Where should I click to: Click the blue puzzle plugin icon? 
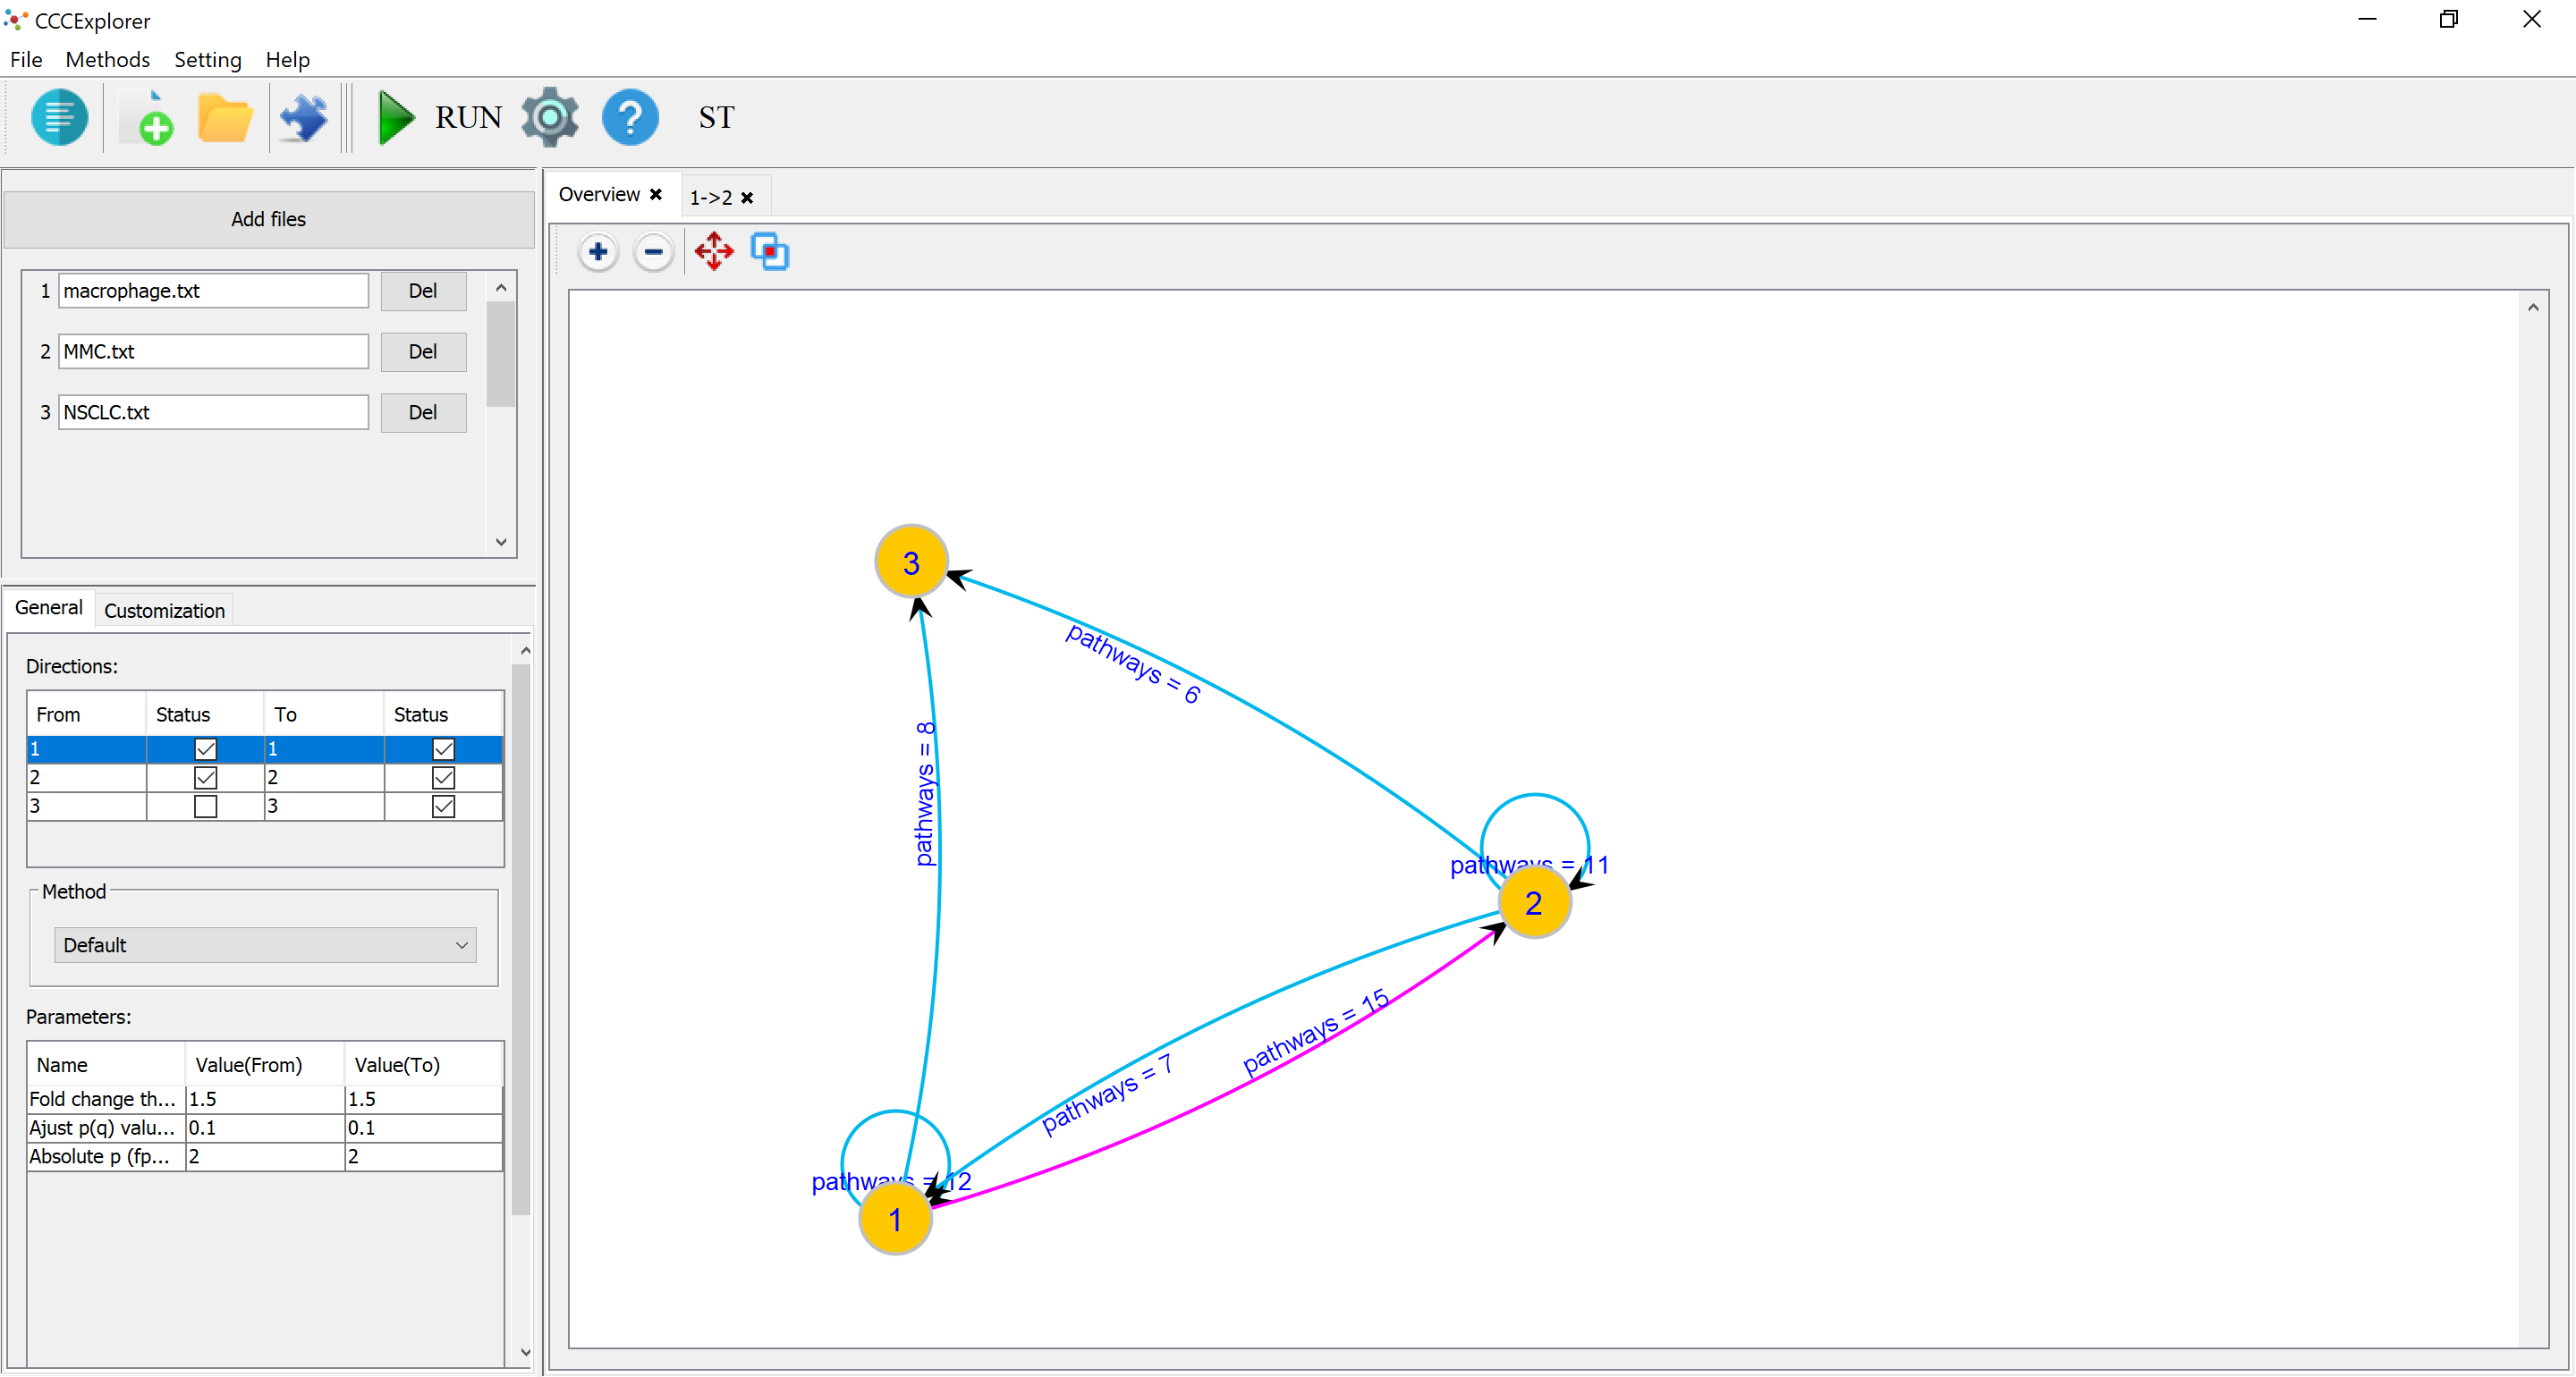(303, 119)
